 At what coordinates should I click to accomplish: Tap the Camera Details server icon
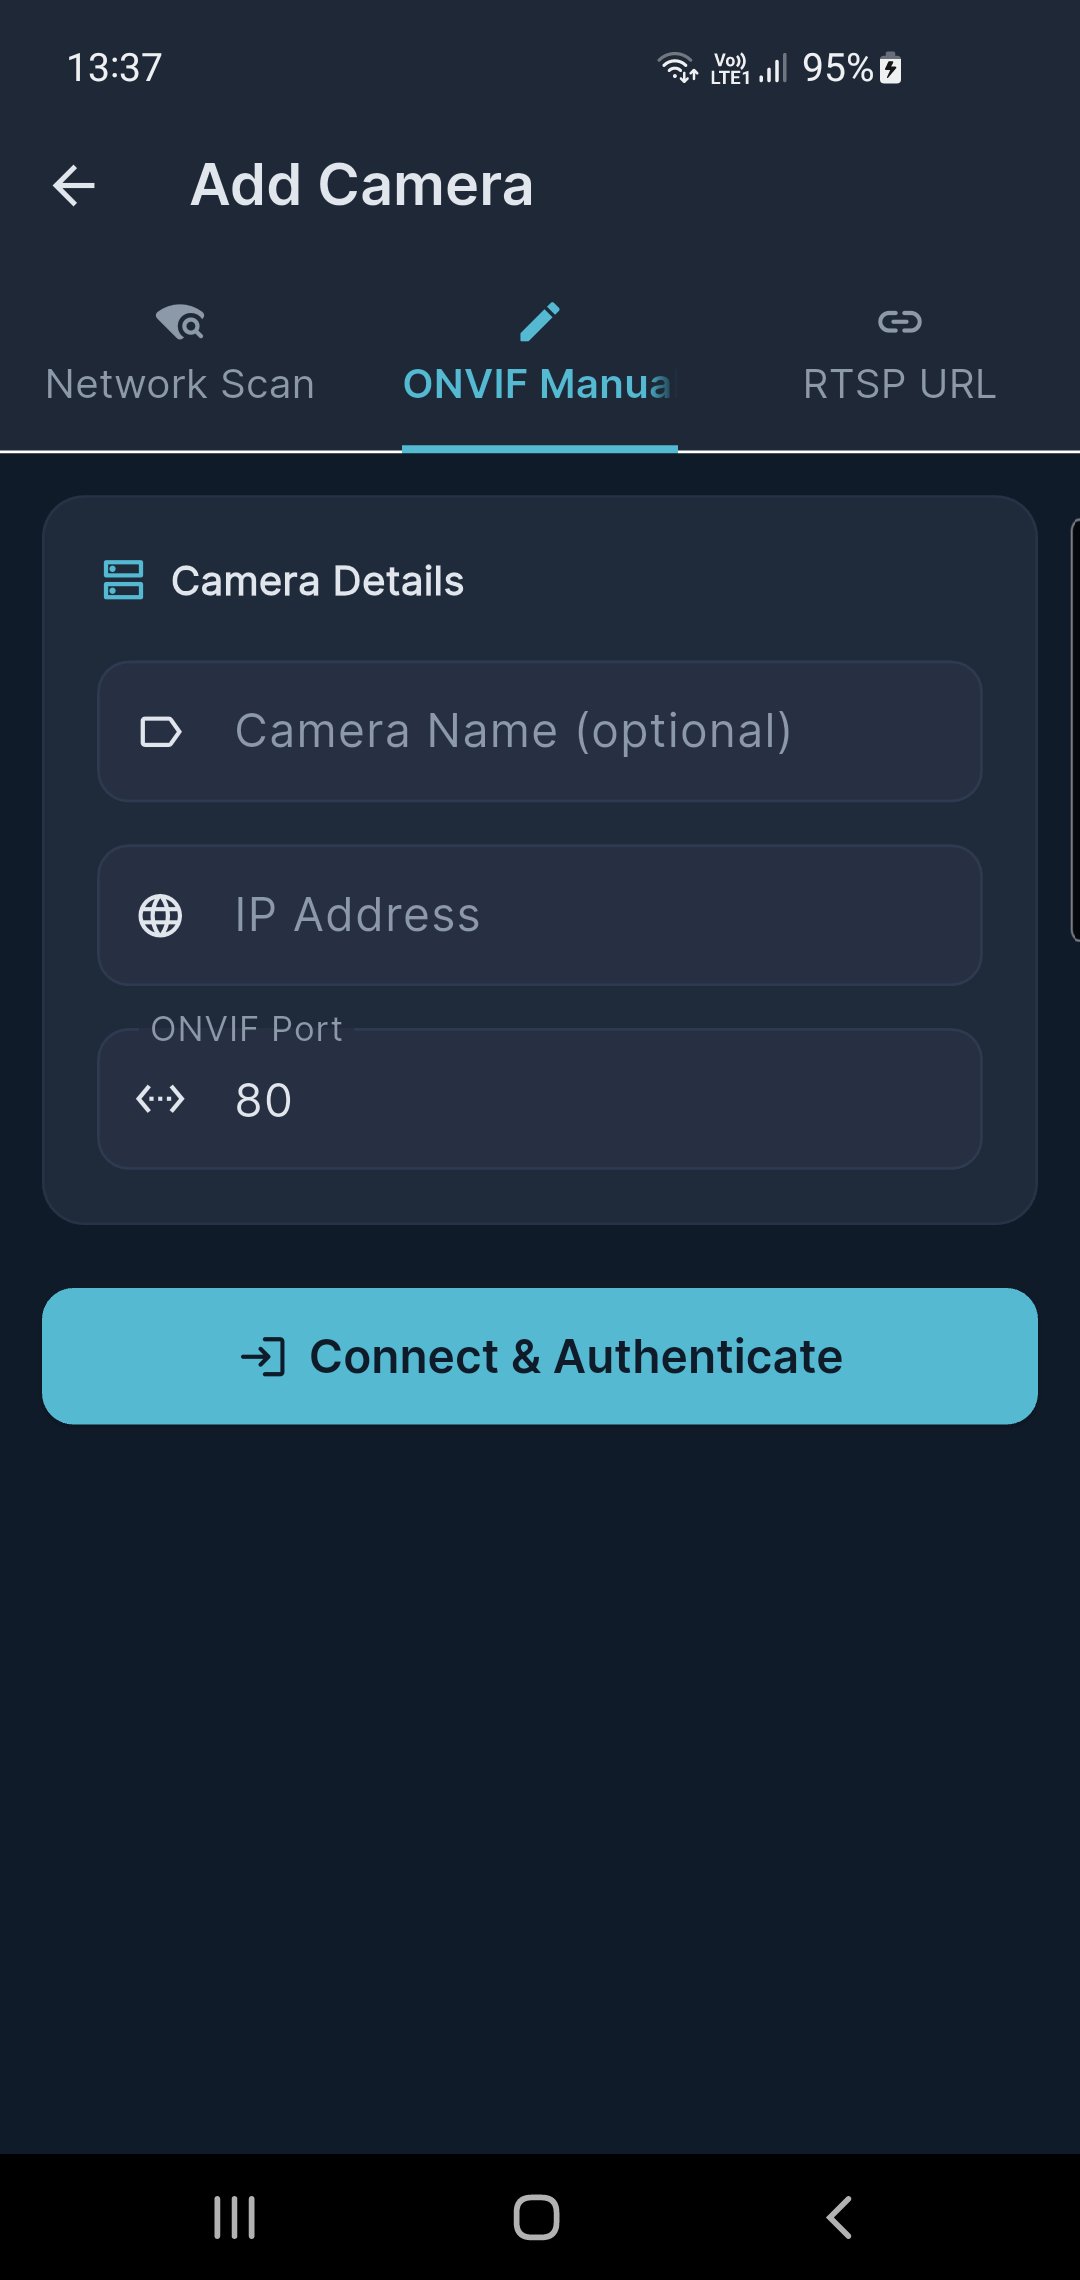tap(124, 580)
